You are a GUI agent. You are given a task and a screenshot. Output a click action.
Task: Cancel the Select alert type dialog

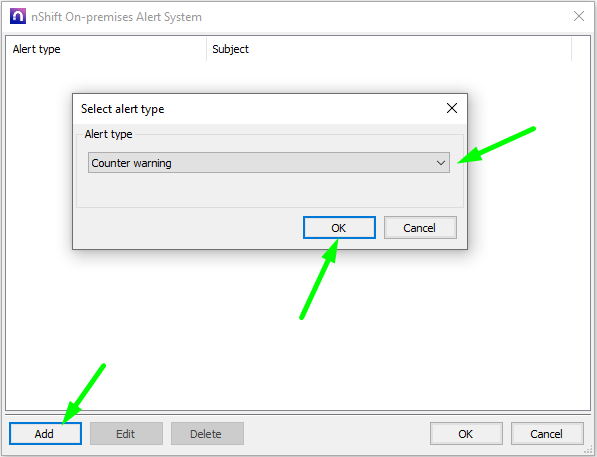pyautogui.click(x=420, y=228)
